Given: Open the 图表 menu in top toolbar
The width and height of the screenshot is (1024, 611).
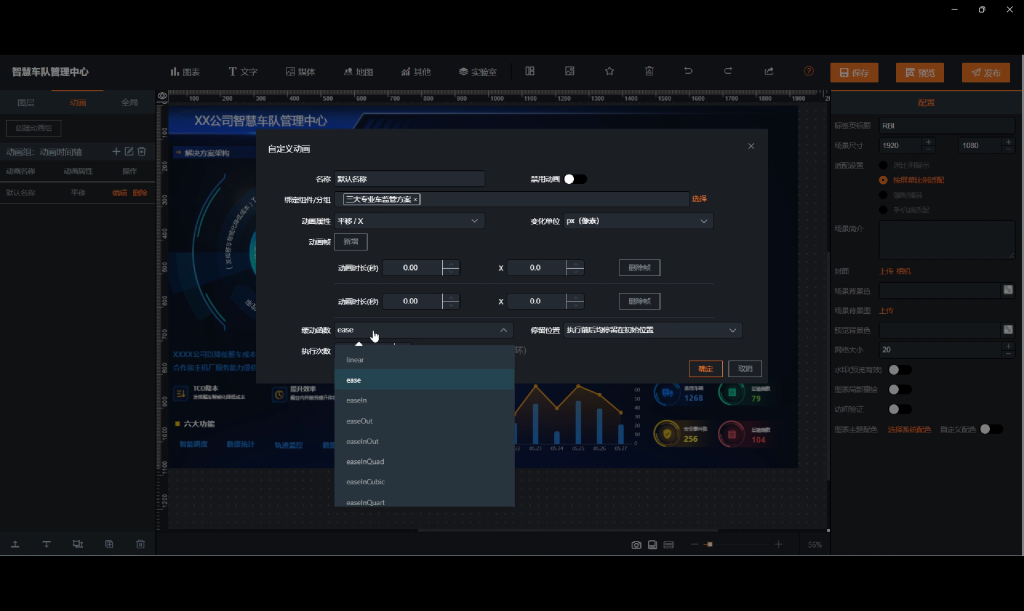Looking at the screenshot, I should coord(185,72).
